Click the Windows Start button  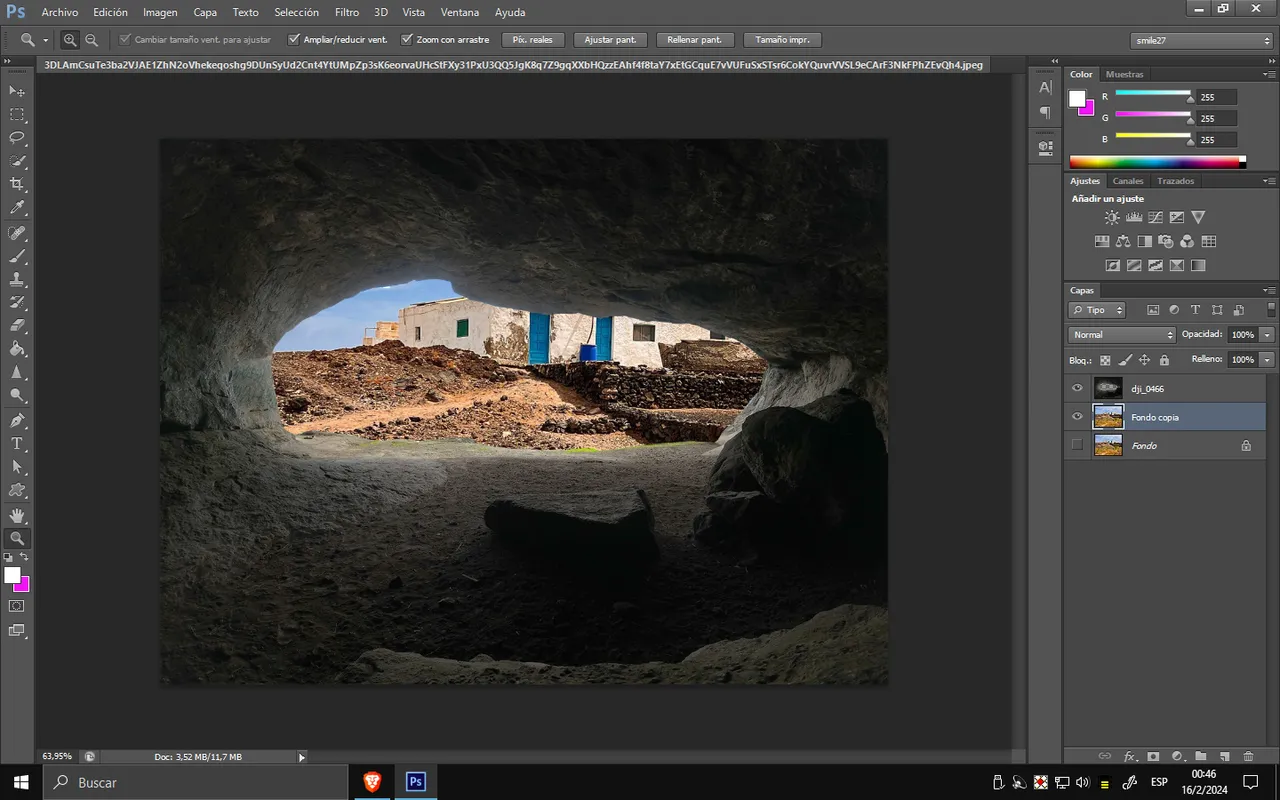pyautogui.click(x=21, y=782)
